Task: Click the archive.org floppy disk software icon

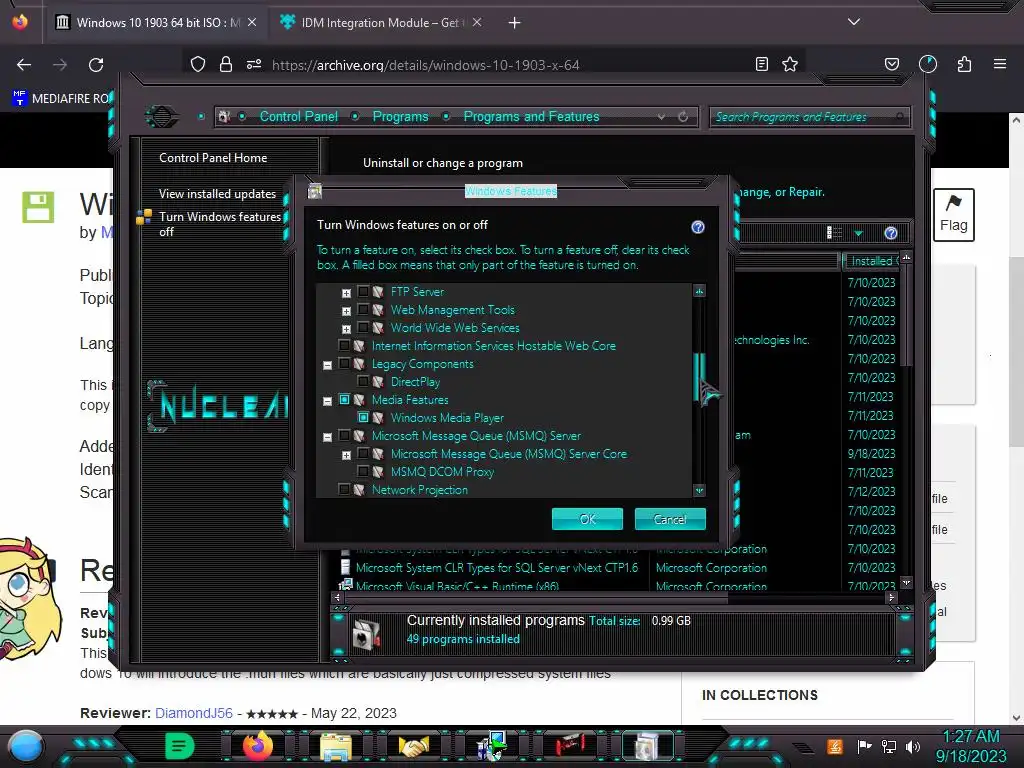Action: [38, 208]
